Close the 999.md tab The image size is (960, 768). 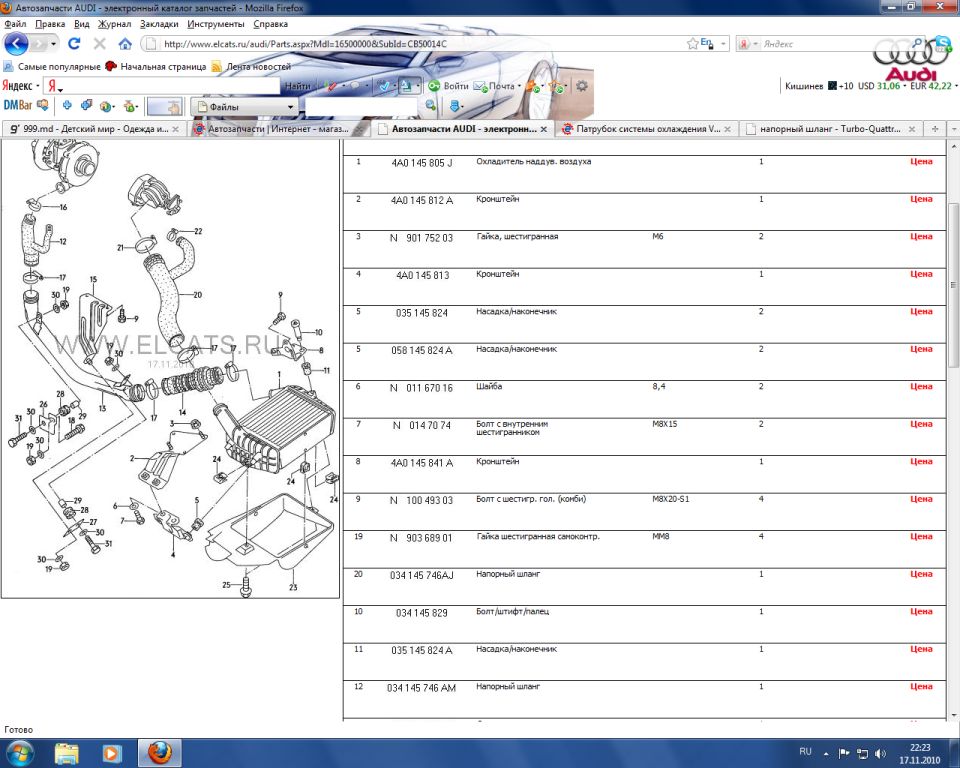click(x=176, y=129)
